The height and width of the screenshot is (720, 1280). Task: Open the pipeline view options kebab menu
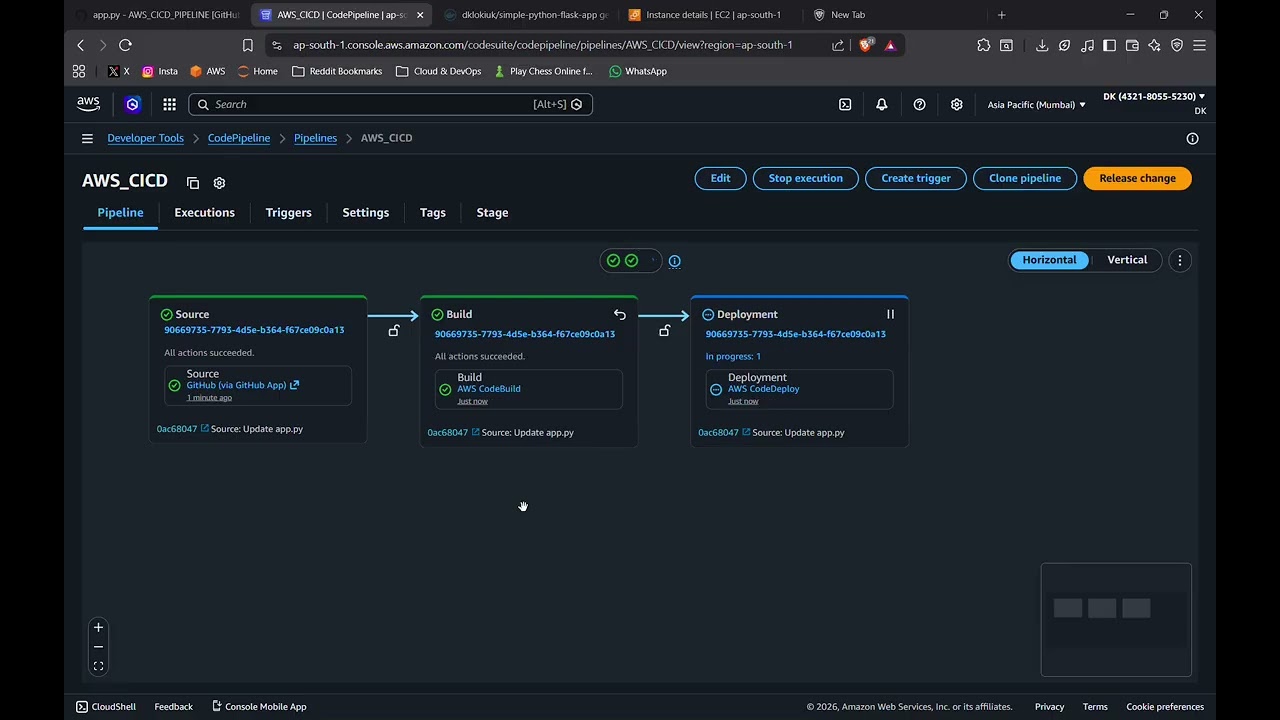[x=1179, y=260]
